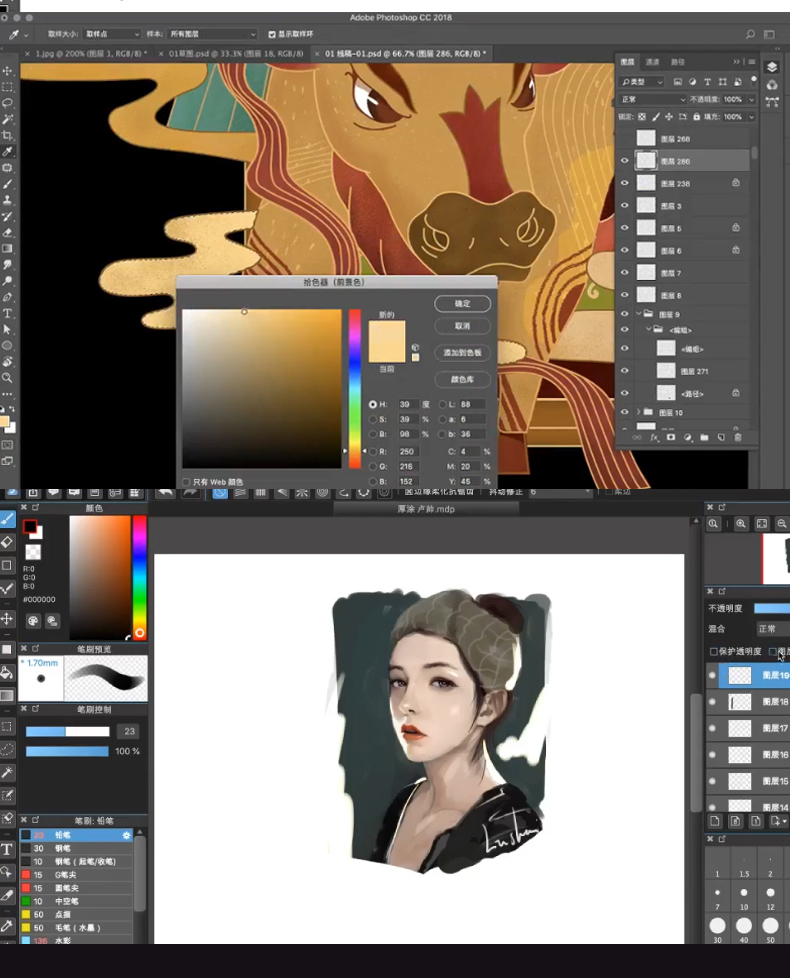Enable the 保护透明度 checkbox in MediBang
Image resolution: width=790 pixels, height=978 pixels.
click(714, 651)
